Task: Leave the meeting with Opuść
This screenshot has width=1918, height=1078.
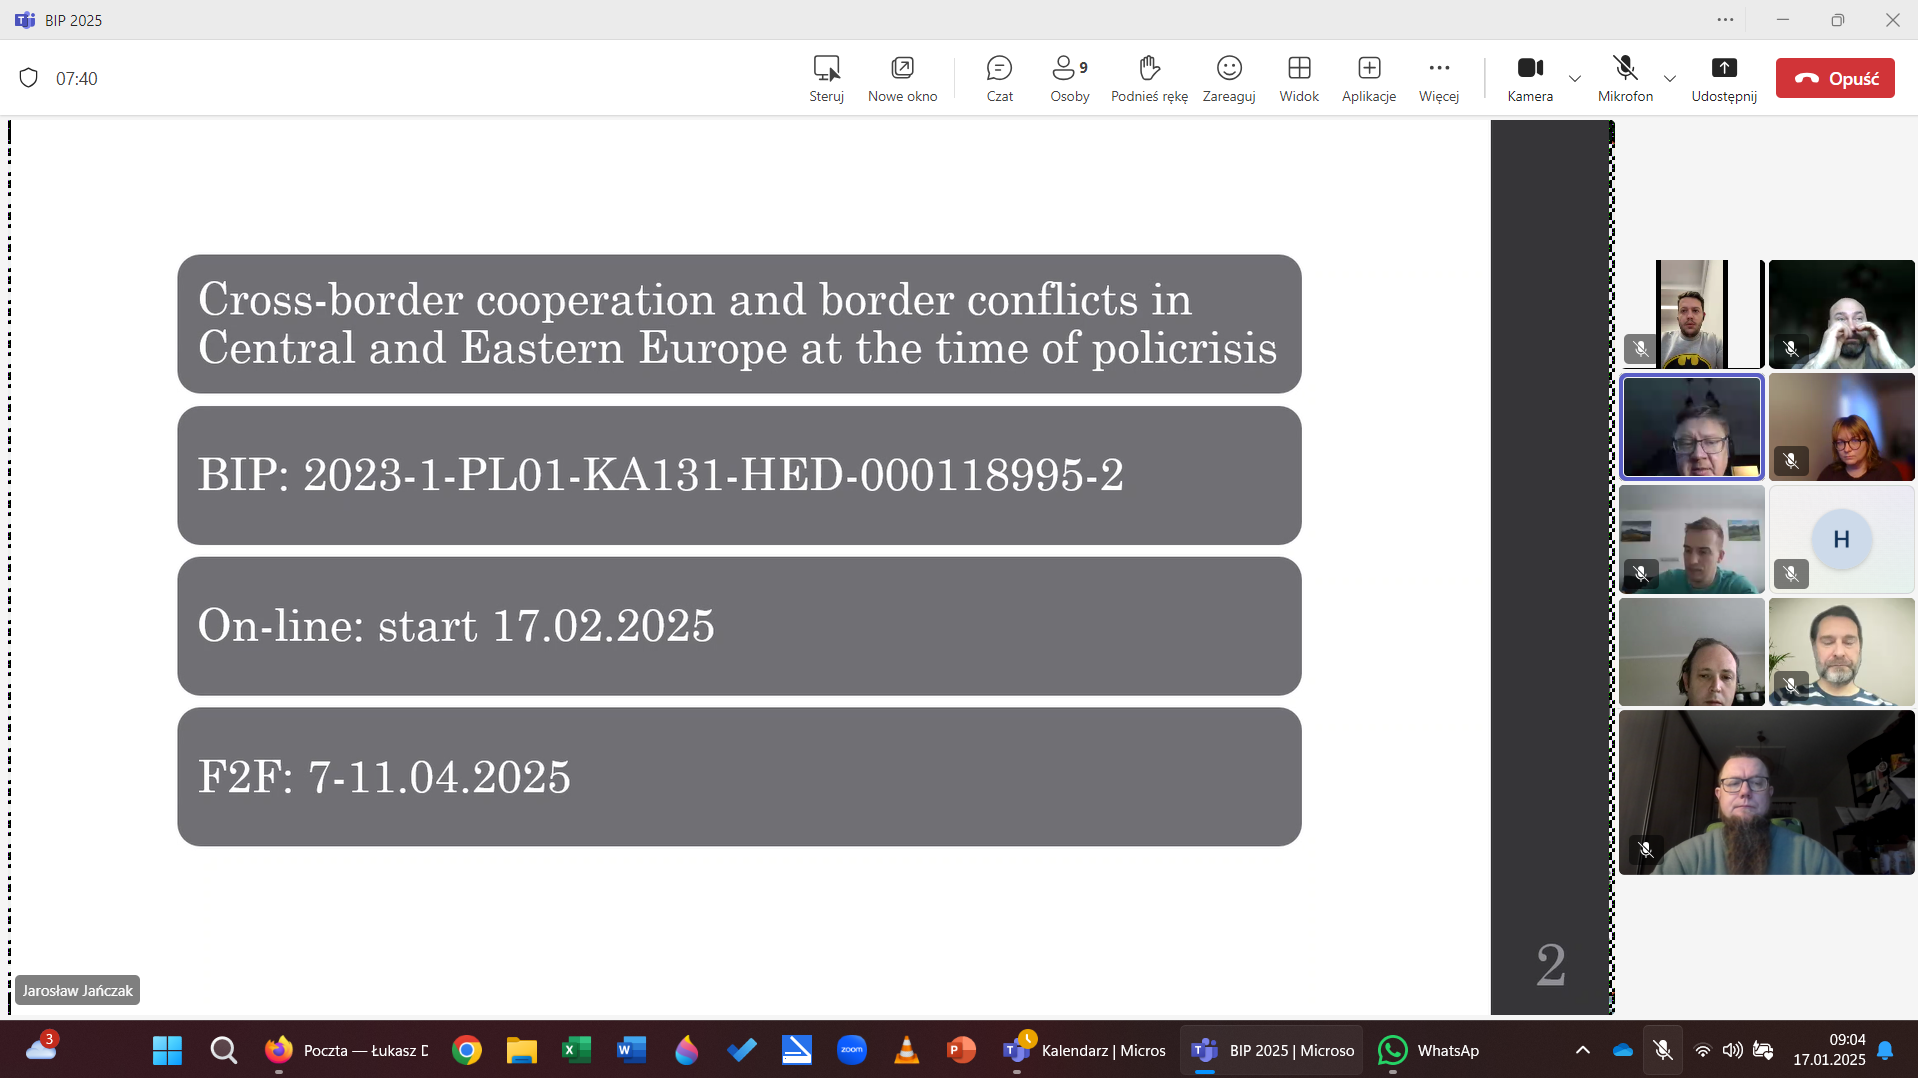Action: click(x=1834, y=78)
